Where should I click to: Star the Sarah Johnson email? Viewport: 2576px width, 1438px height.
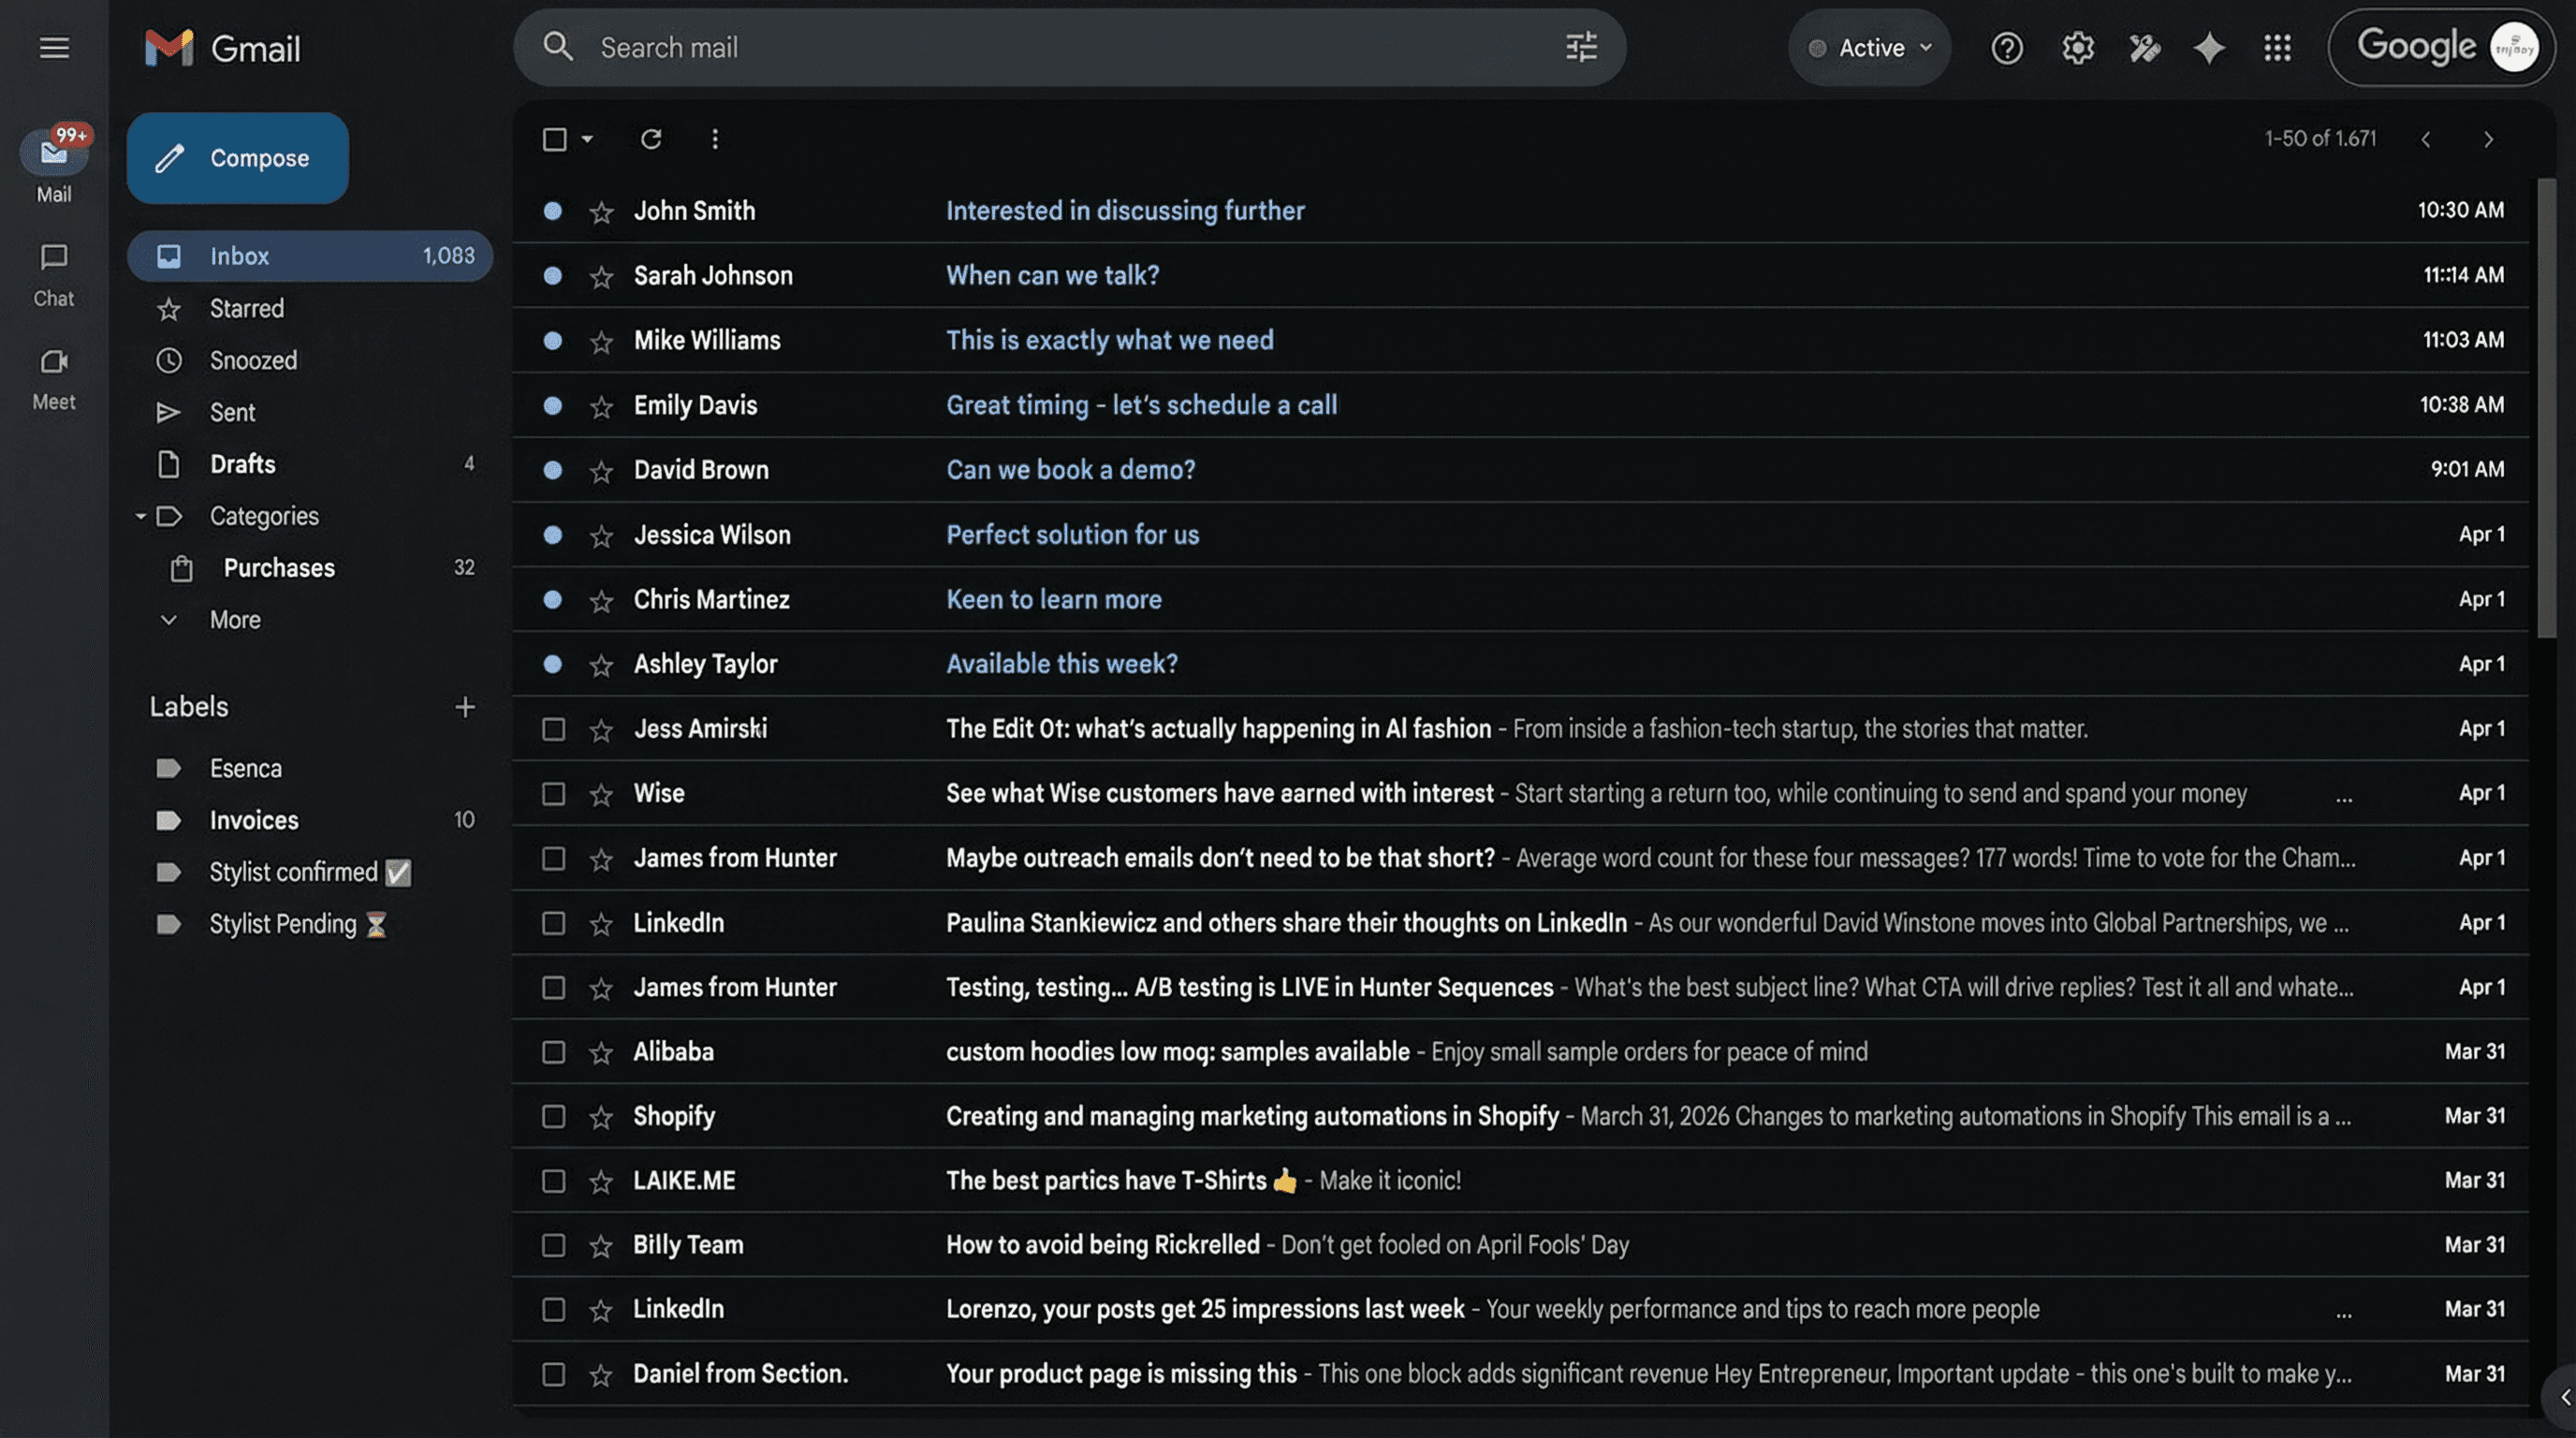point(601,276)
